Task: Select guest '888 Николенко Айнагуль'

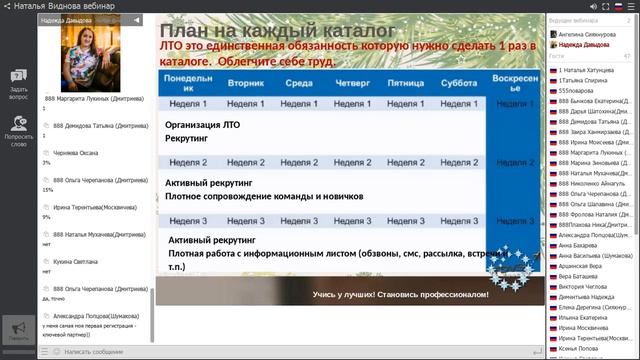Action: click(x=591, y=184)
